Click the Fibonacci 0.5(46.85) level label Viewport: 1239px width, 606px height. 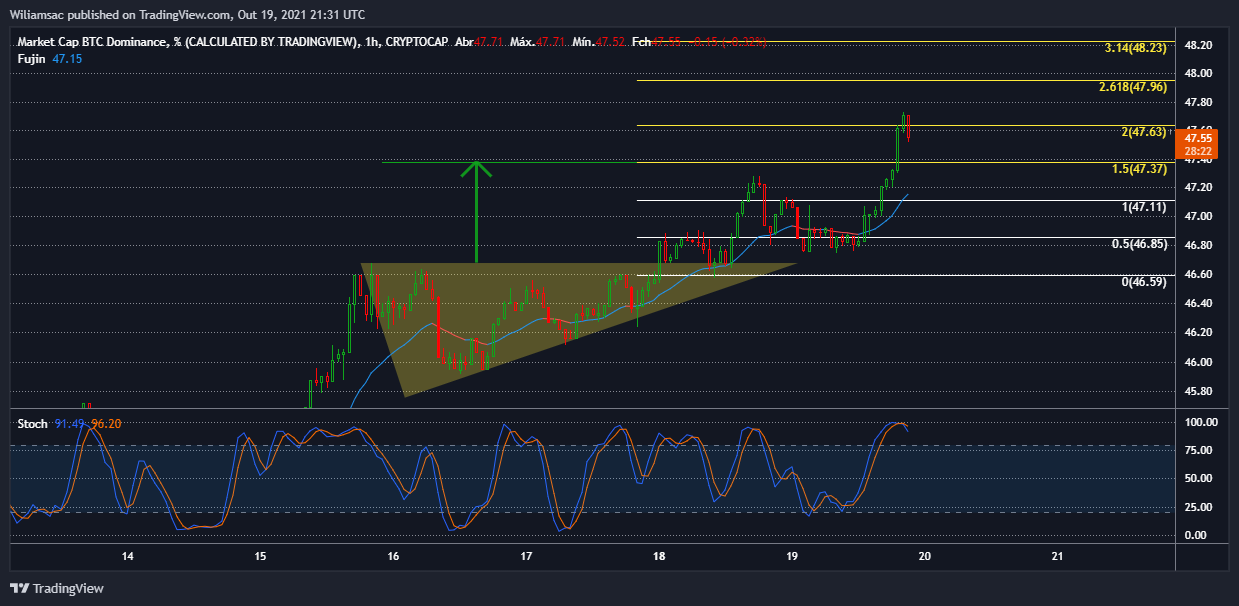coord(1139,244)
